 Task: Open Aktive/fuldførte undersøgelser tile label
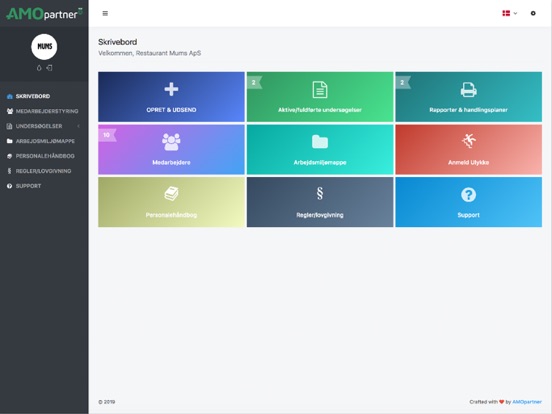pos(320,110)
